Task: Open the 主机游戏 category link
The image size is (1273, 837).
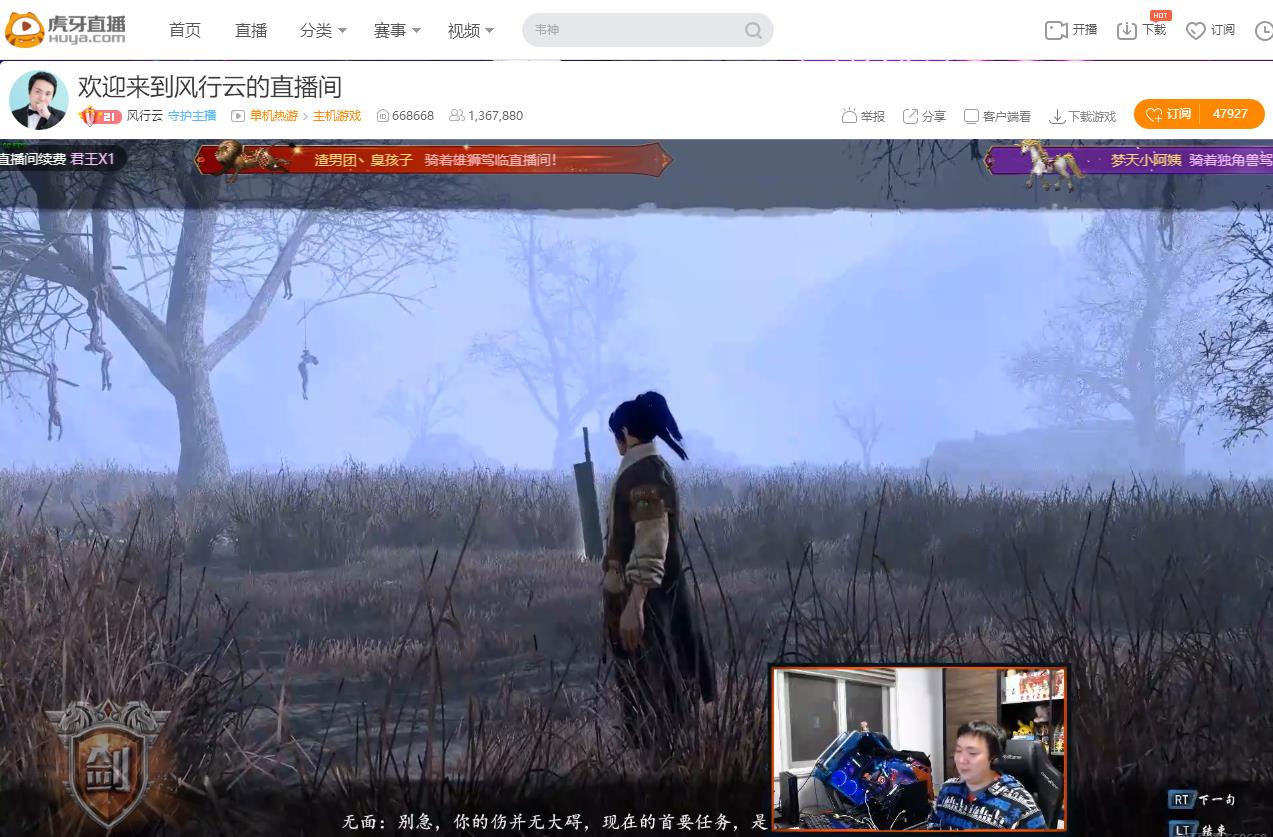Action: (x=337, y=116)
